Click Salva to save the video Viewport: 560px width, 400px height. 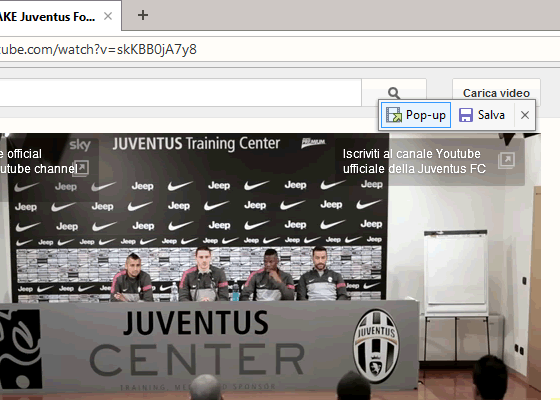(482, 115)
